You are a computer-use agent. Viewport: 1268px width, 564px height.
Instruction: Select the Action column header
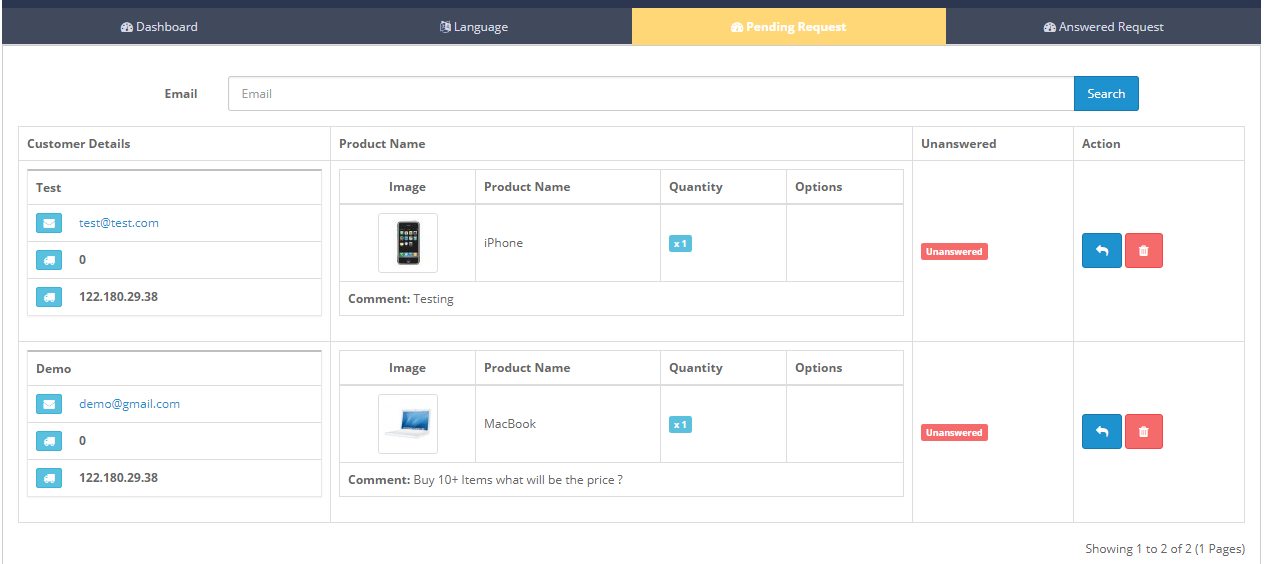click(x=1101, y=144)
